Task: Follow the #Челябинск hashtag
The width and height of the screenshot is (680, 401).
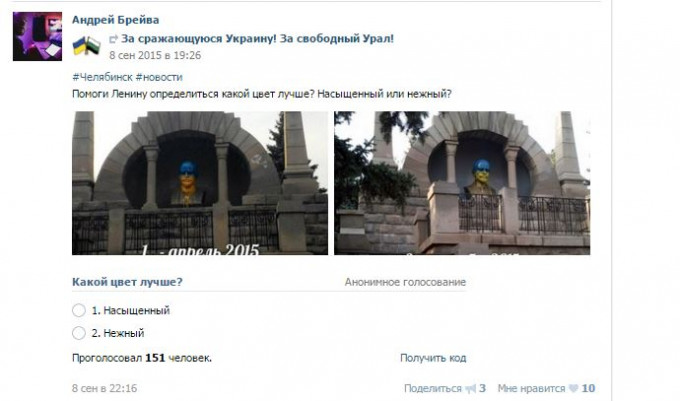Action: (102, 77)
